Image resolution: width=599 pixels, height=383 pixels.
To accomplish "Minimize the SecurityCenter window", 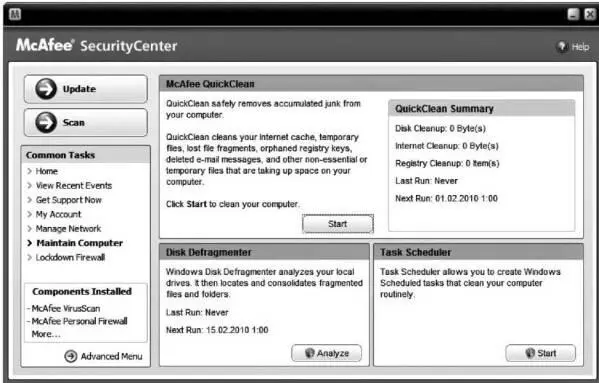I will [573, 14].
